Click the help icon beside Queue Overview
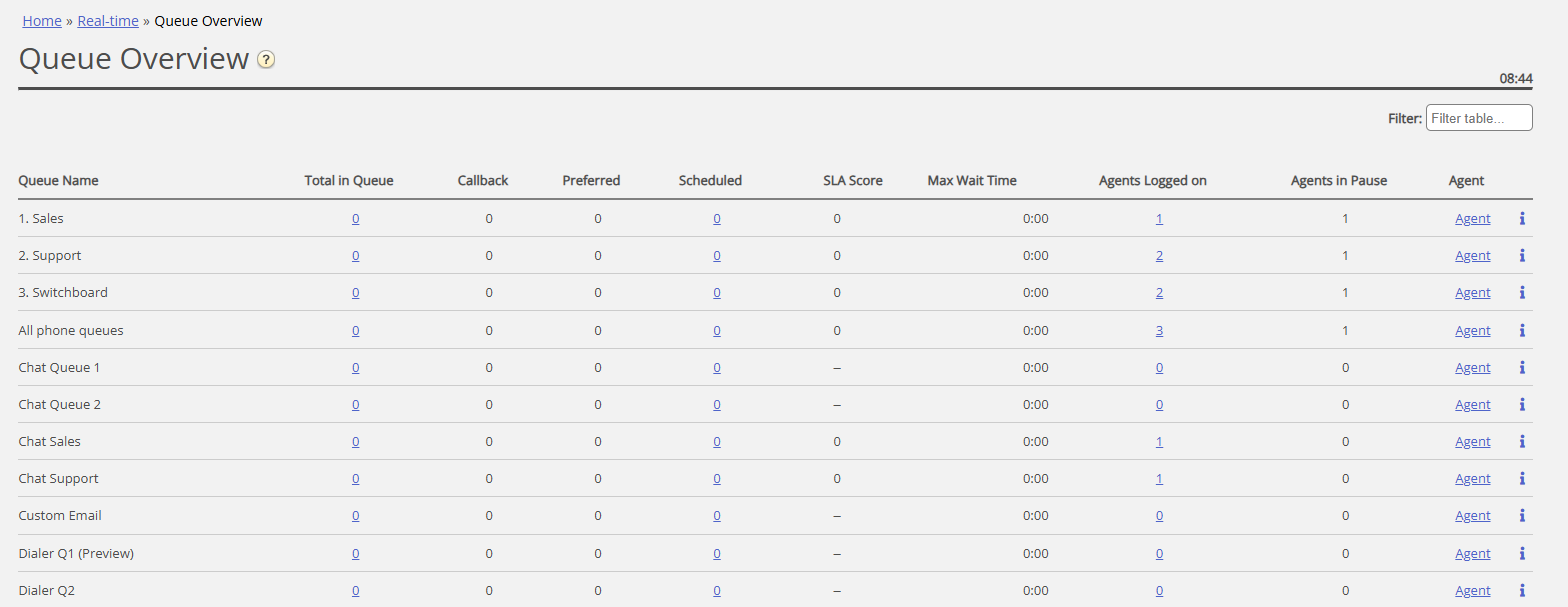Viewport: 1568px width, 607px height. (266, 60)
